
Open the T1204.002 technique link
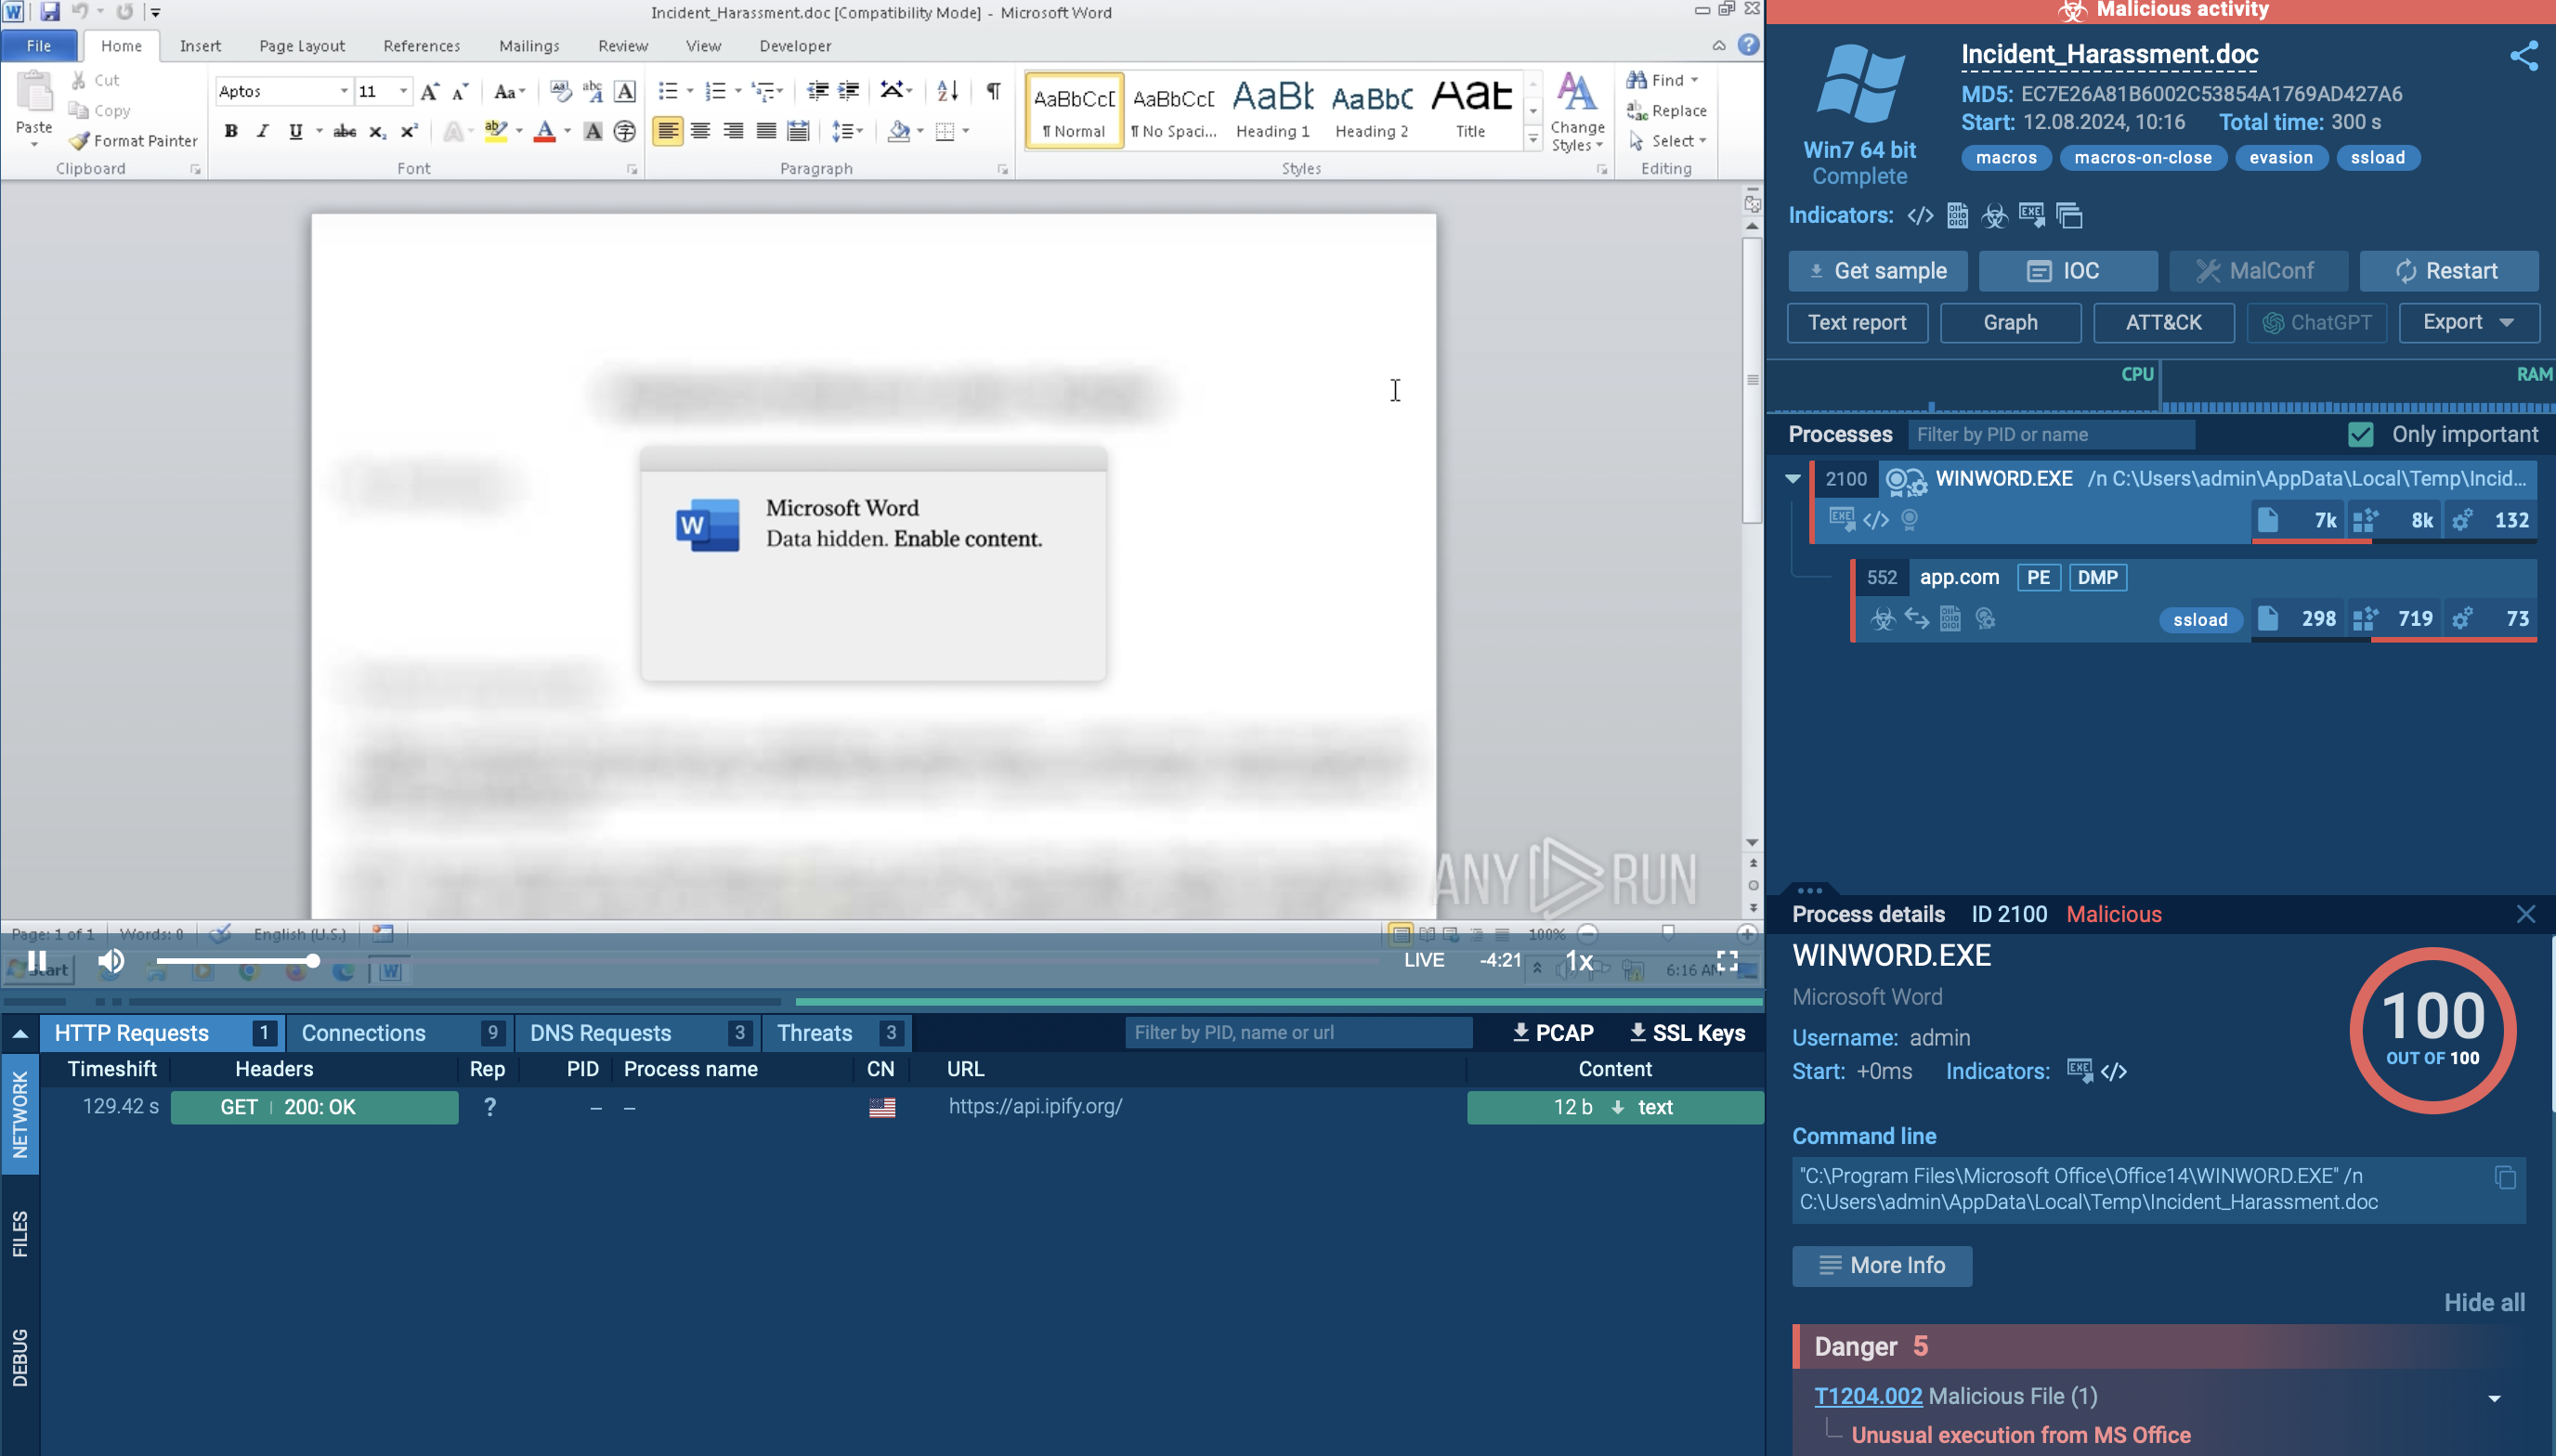[x=1867, y=1396]
